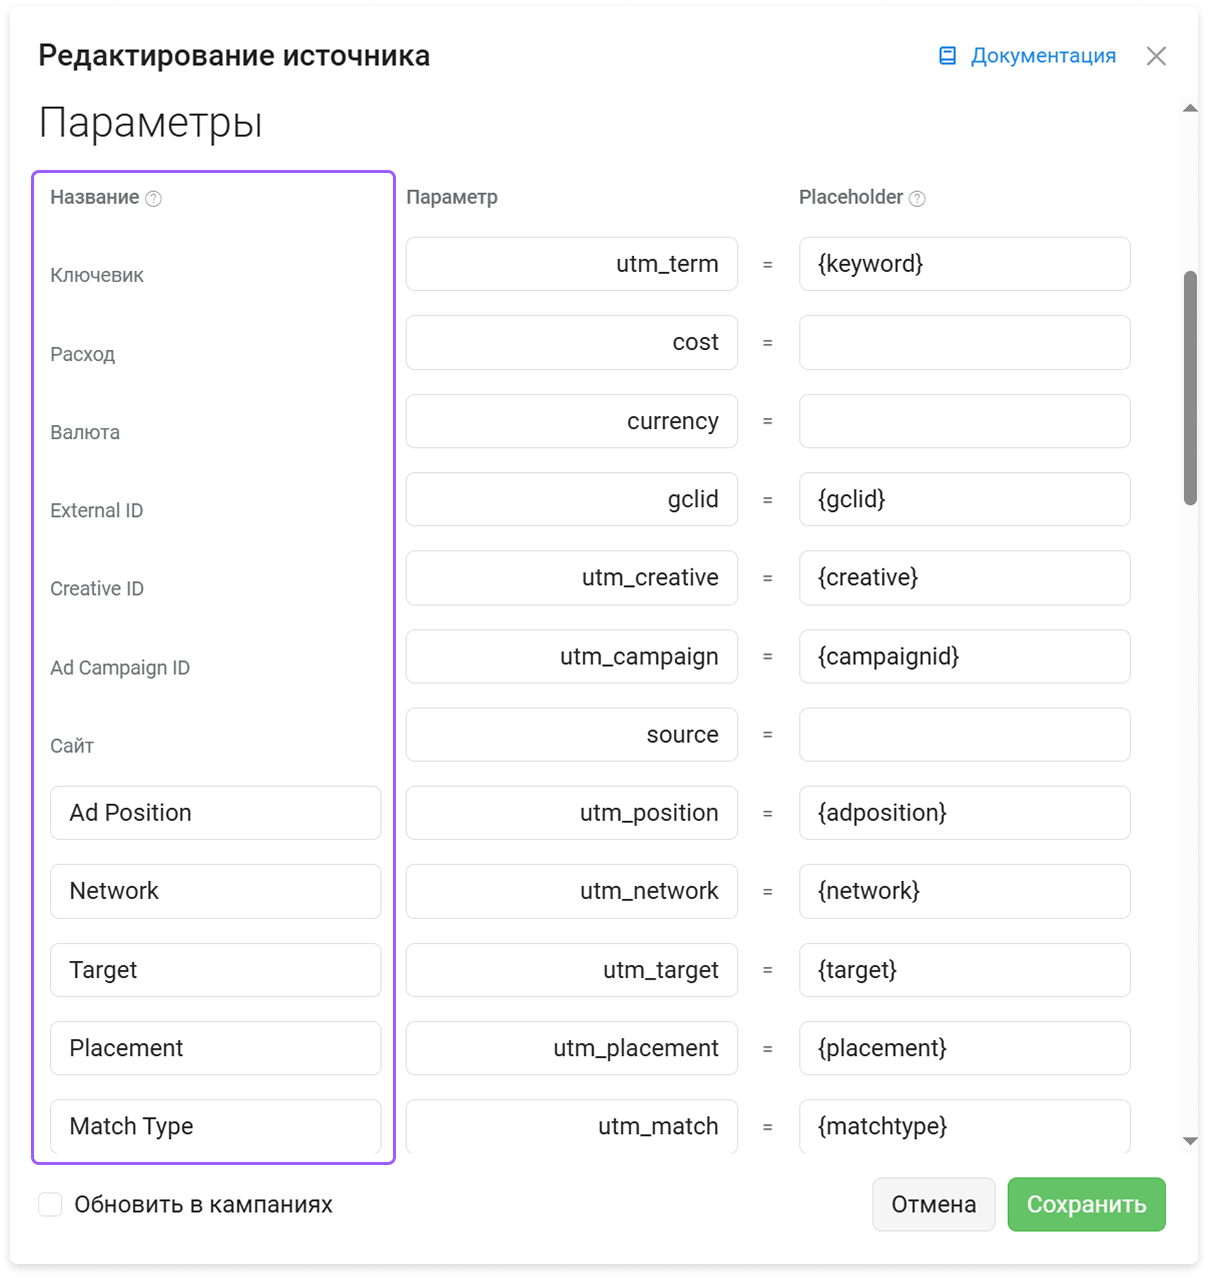Click the Placement name field
The height and width of the screenshot is (1278, 1208).
(x=215, y=1048)
